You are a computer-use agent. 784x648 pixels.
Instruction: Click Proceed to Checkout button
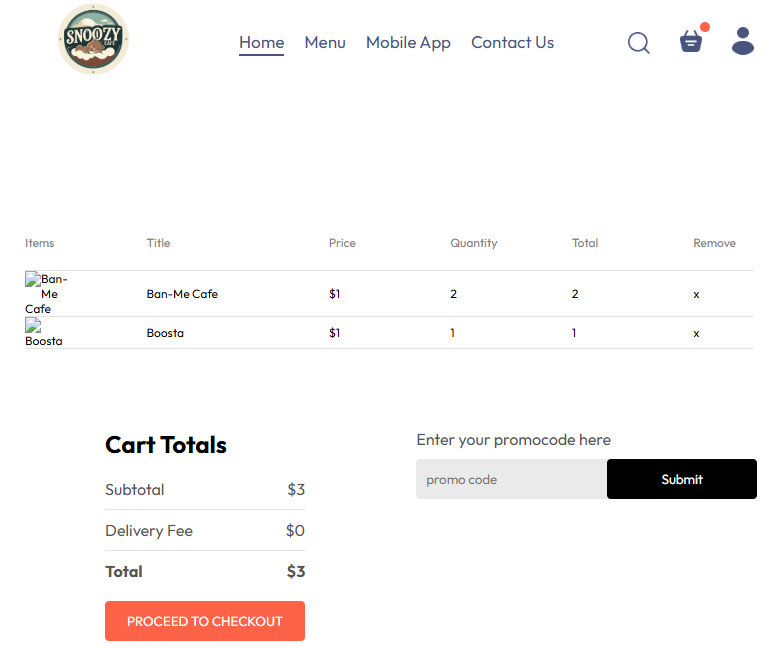click(205, 621)
